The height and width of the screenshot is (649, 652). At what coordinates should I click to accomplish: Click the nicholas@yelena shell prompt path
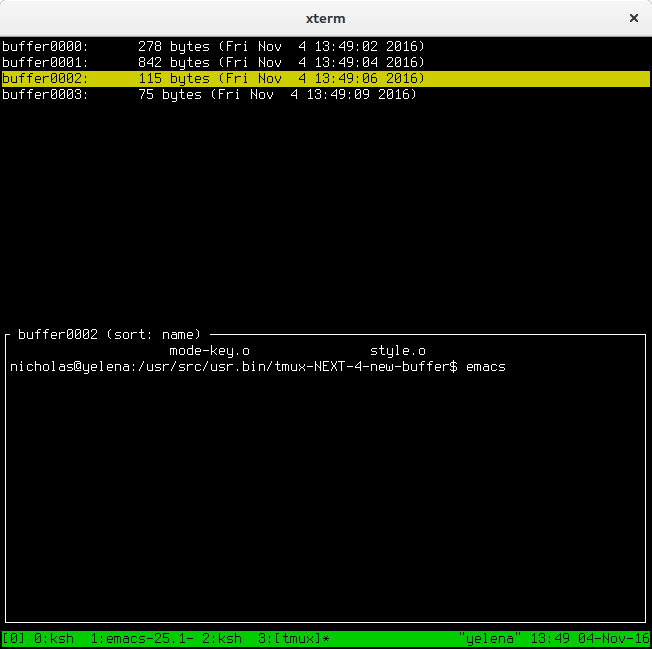[x=234, y=367]
